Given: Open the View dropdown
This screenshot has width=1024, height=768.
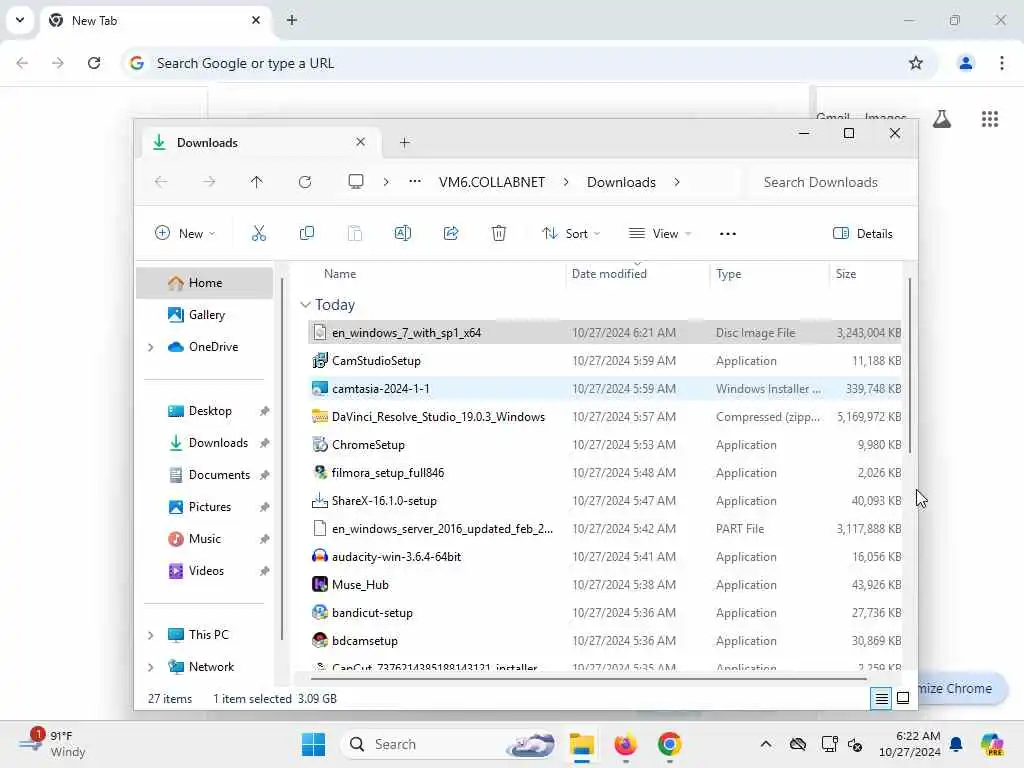Looking at the screenshot, I should pos(660,234).
